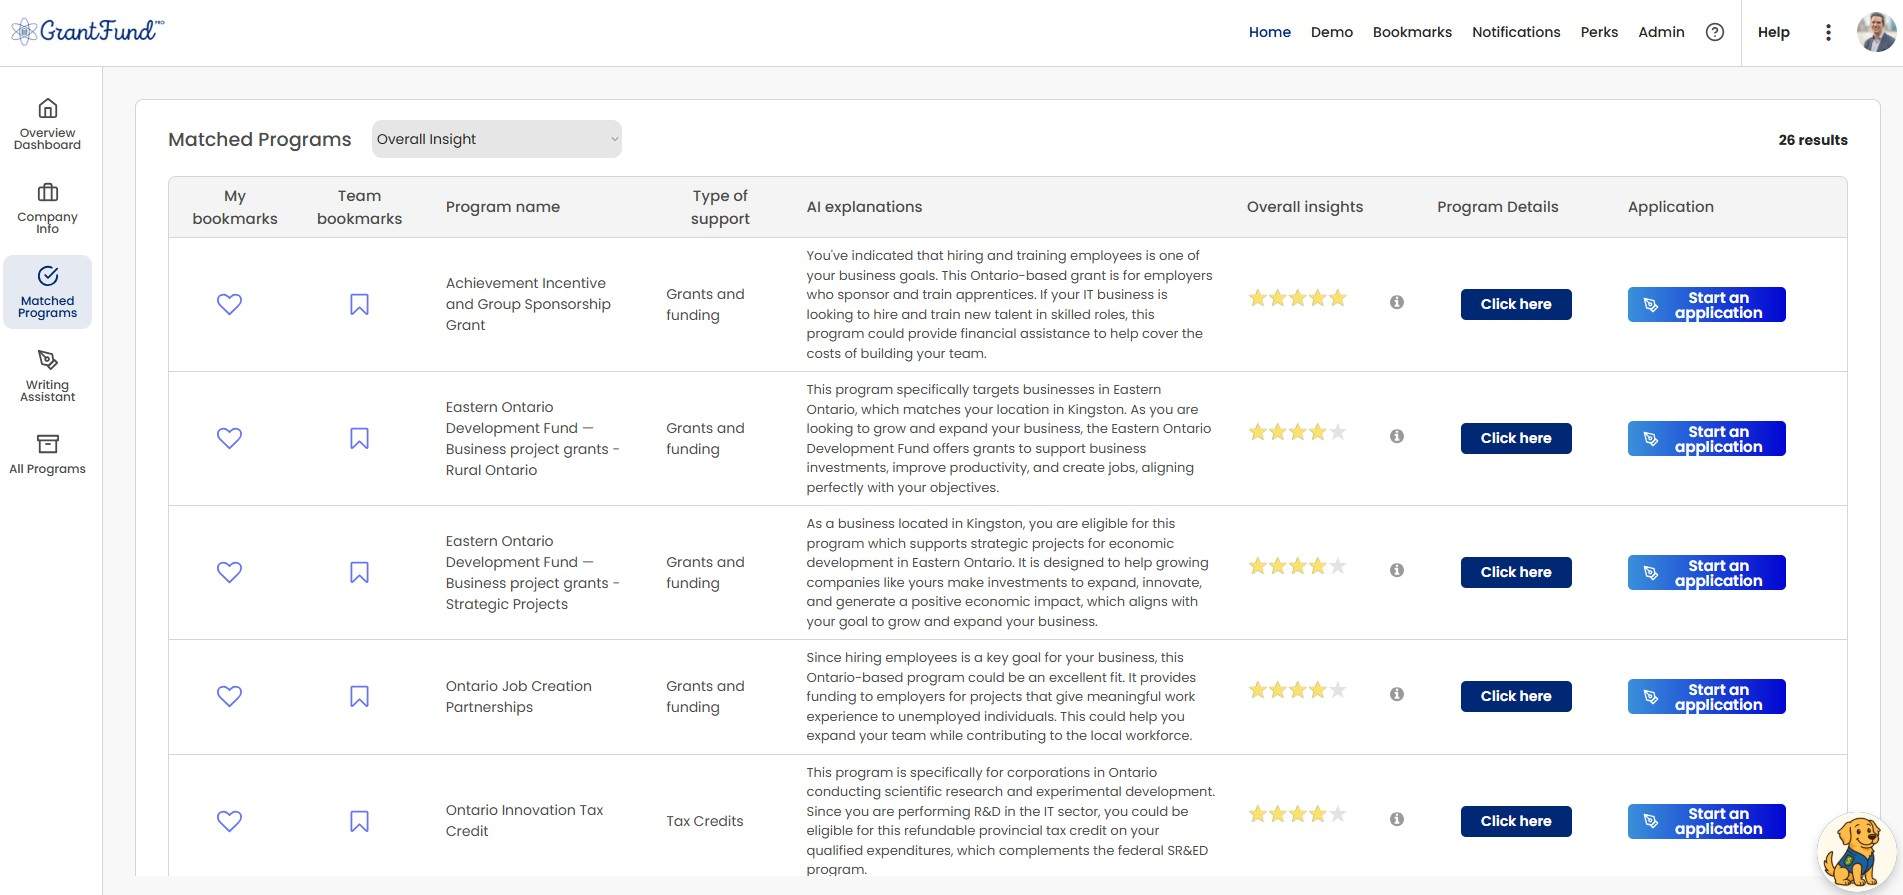
Task: View the info icon beside Achievement Incentive rating
Action: point(1397,301)
